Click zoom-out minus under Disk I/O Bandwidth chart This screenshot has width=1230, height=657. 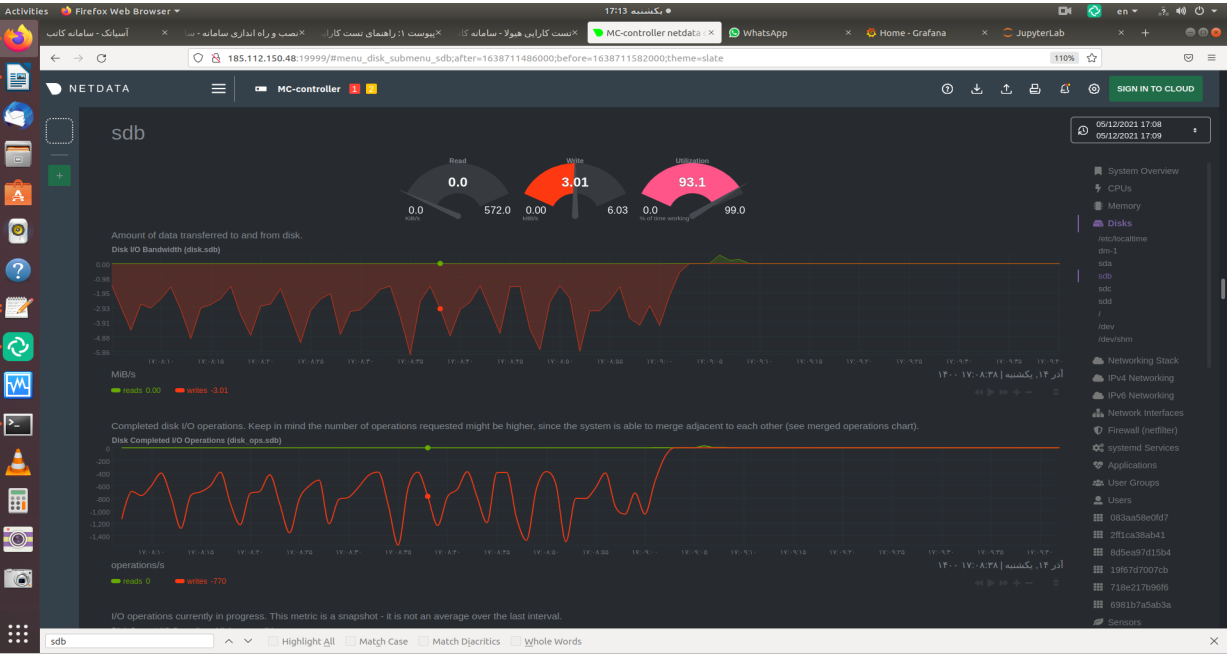click(x=1028, y=392)
